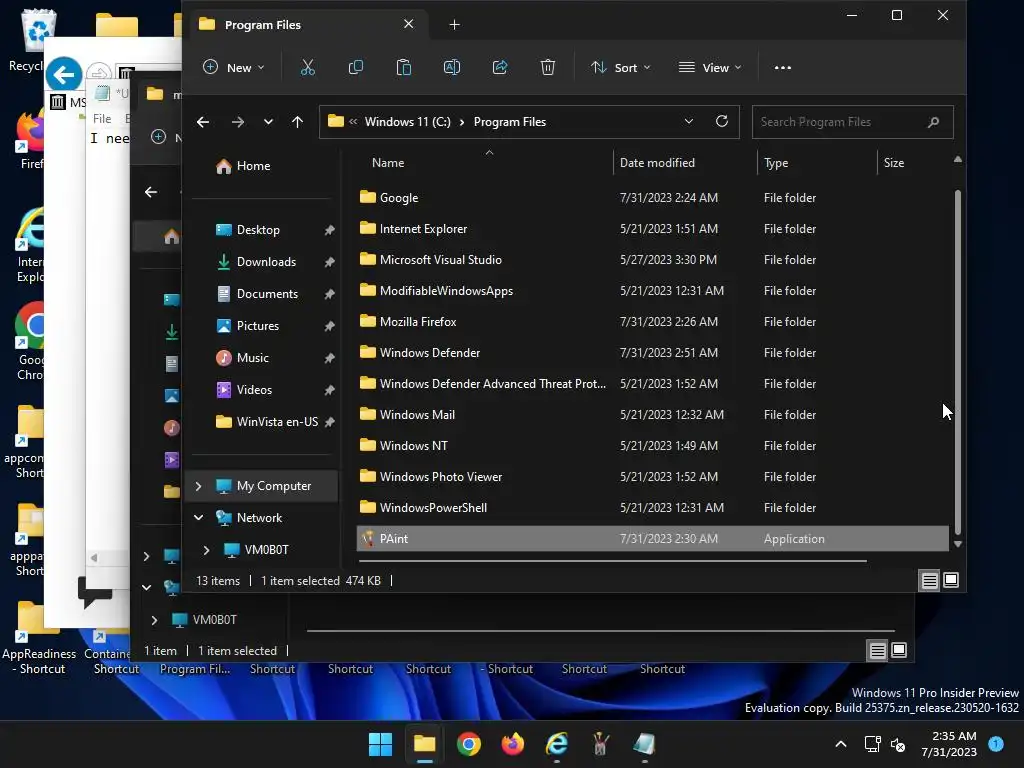Click the scroll down arrow of file list
This screenshot has width=1024, height=768.
(957, 543)
